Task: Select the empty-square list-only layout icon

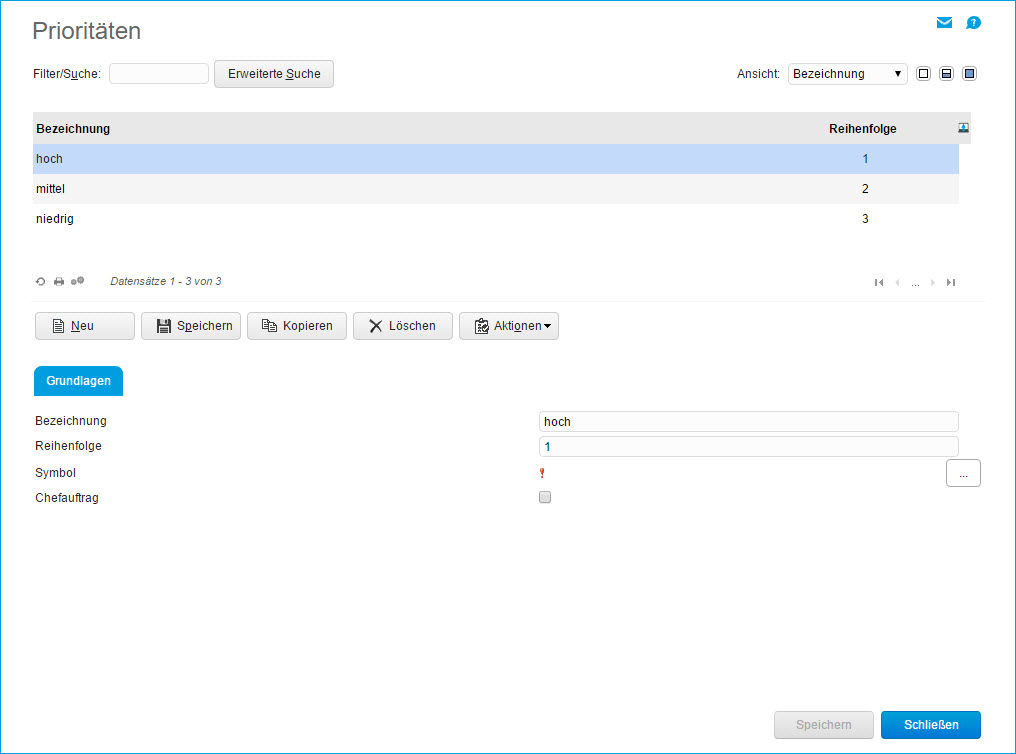Action: click(924, 74)
